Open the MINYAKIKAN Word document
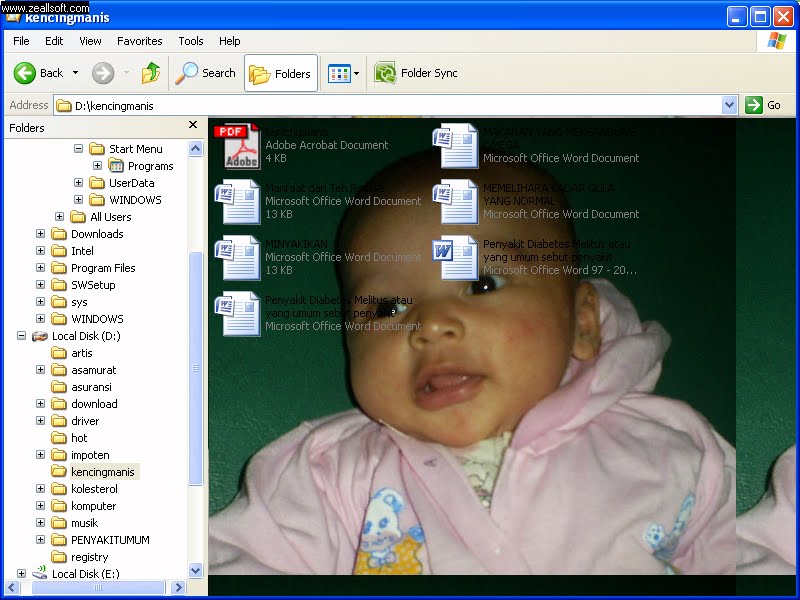This screenshot has width=800, height=600. tap(237, 257)
